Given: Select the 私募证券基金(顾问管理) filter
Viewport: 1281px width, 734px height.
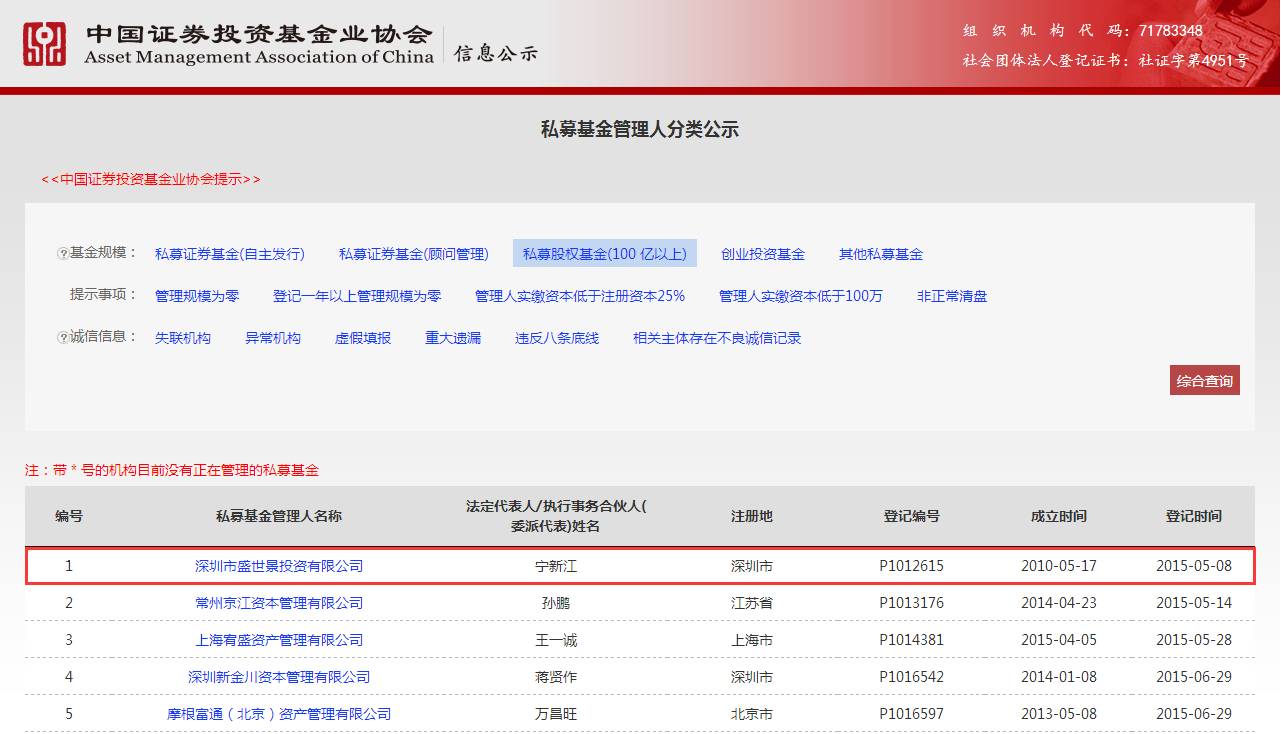Looking at the screenshot, I should pyautogui.click(x=413, y=254).
